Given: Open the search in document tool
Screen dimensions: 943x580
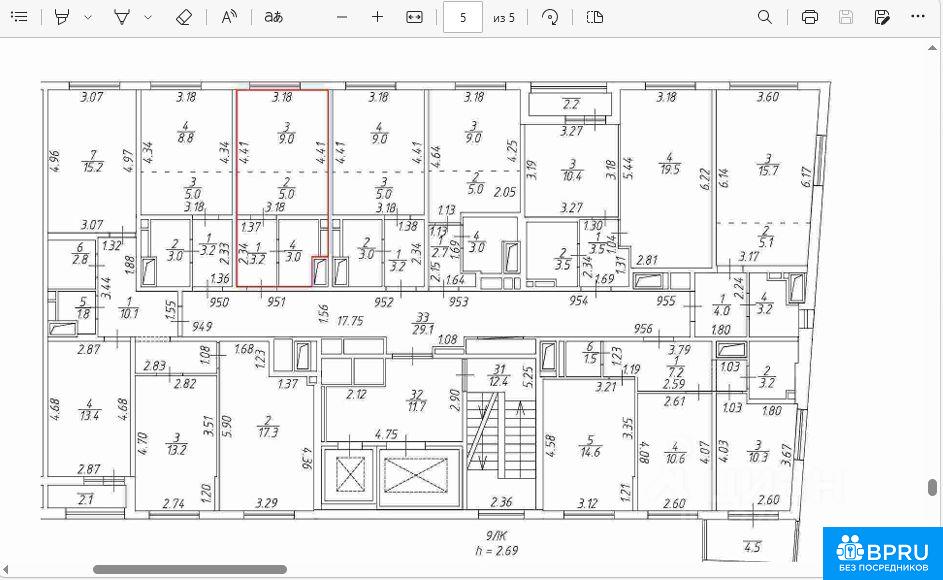Looking at the screenshot, I should [765, 17].
